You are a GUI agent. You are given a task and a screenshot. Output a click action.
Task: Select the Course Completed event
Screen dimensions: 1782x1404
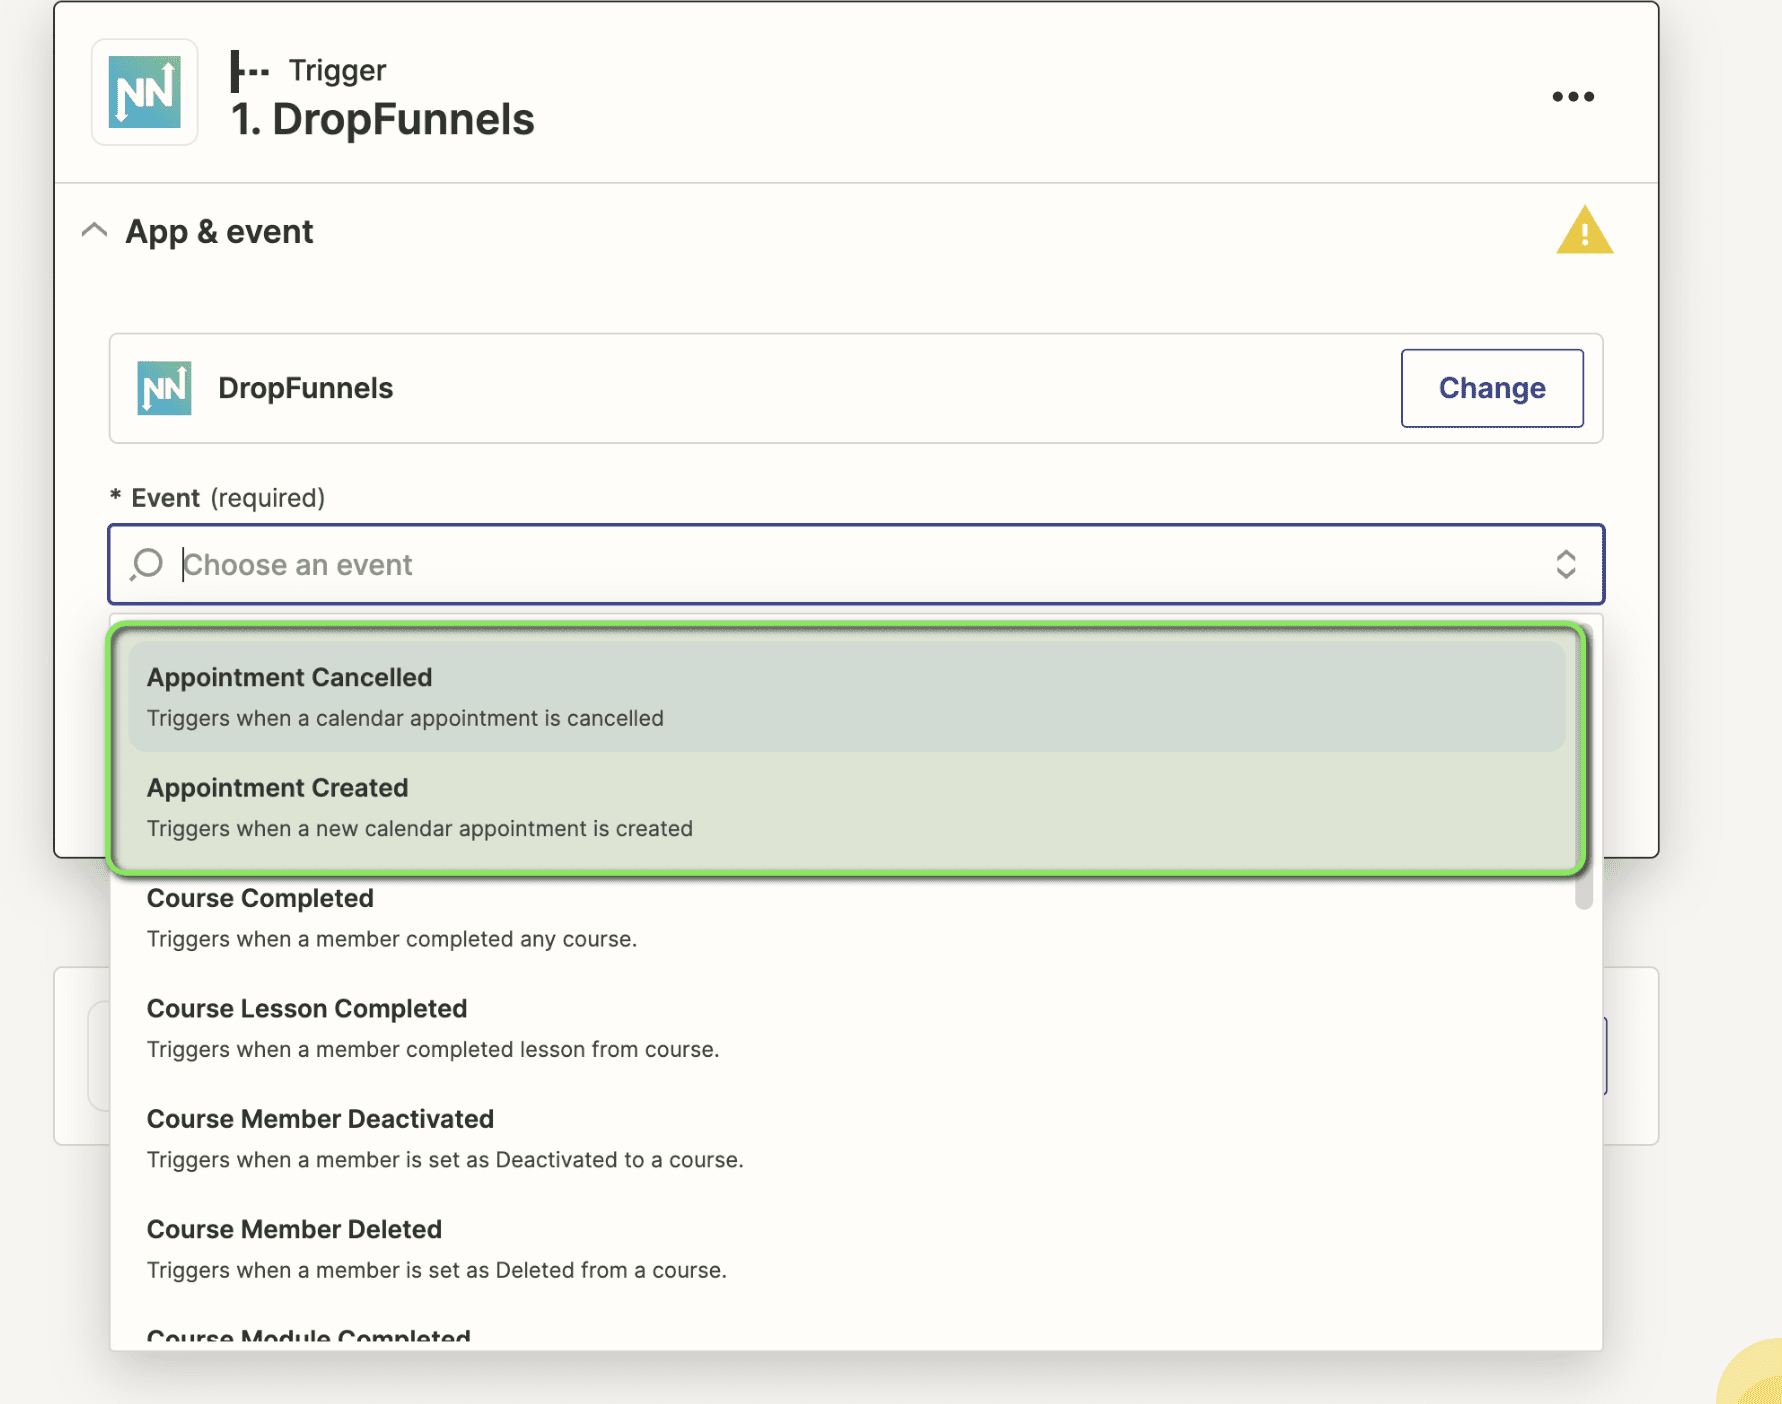point(846,917)
